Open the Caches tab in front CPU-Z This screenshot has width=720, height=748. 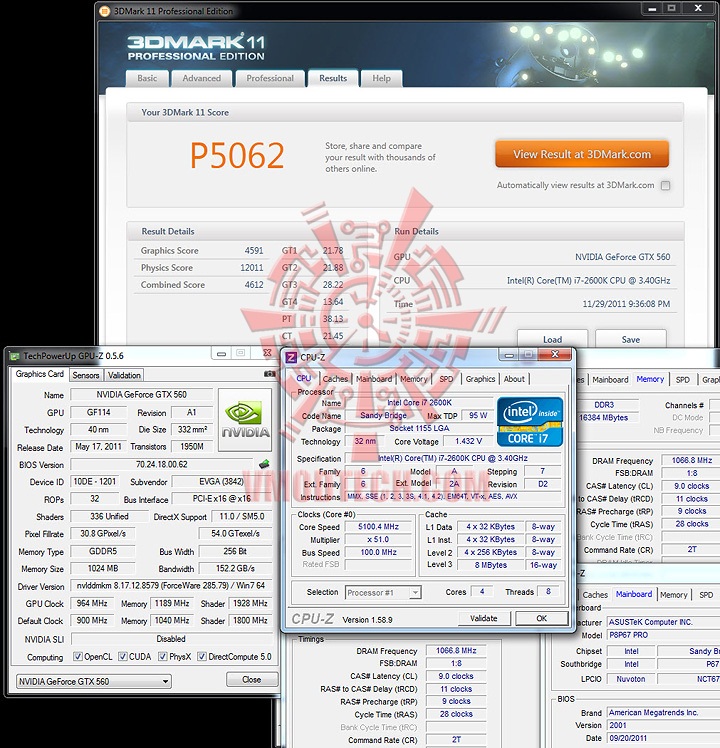[x=335, y=379]
